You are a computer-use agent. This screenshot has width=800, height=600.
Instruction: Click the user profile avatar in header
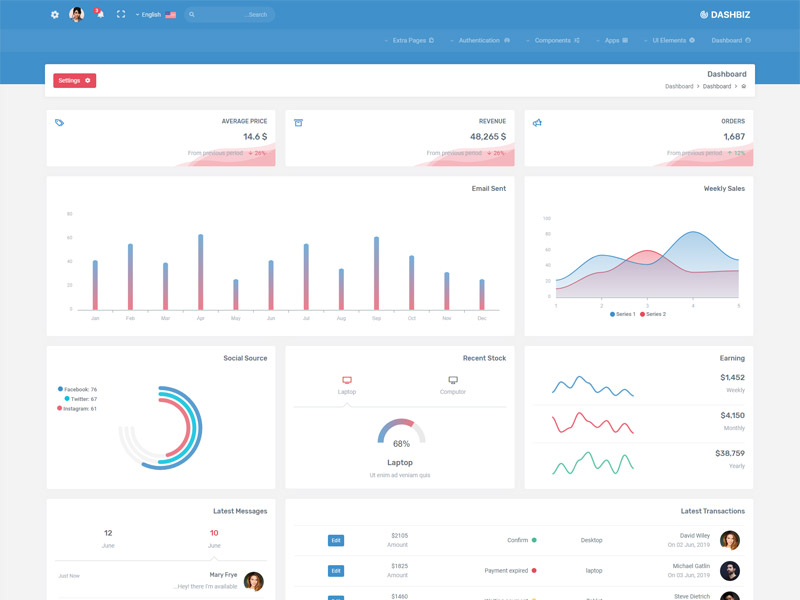click(77, 15)
